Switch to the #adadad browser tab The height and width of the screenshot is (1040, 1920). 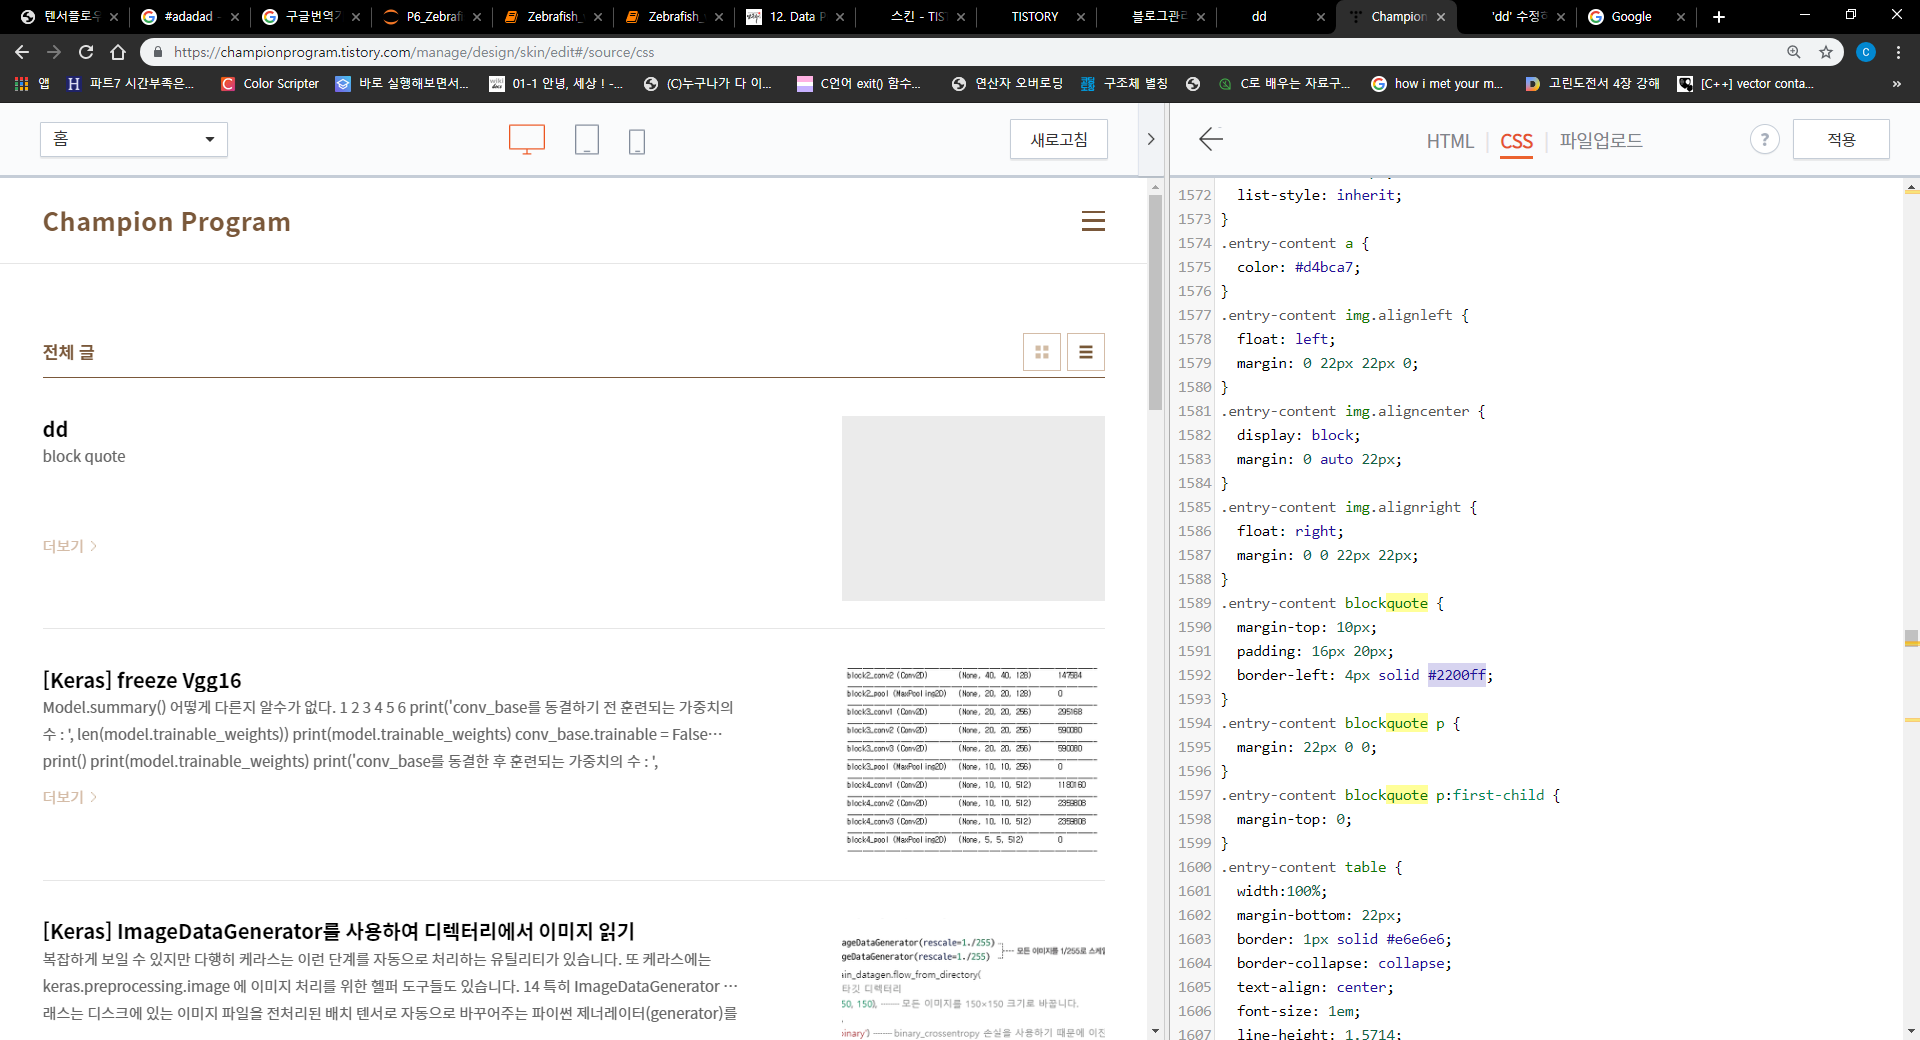pos(188,17)
